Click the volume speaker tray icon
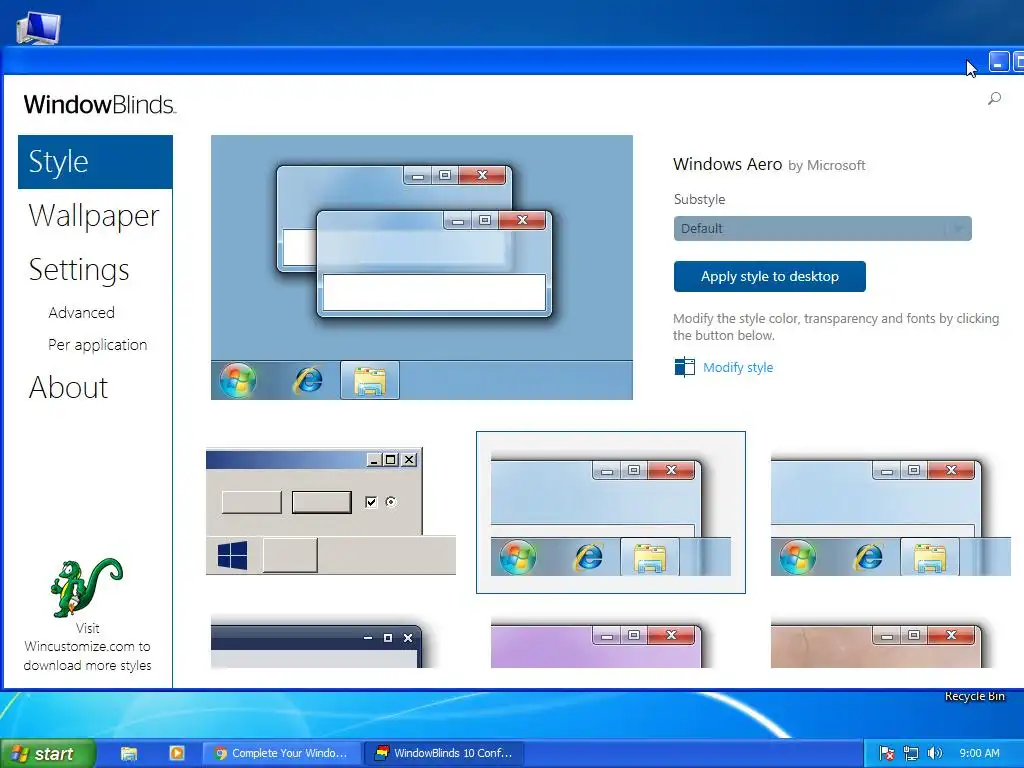Viewport: 1024px width, 768px height. 935,753
